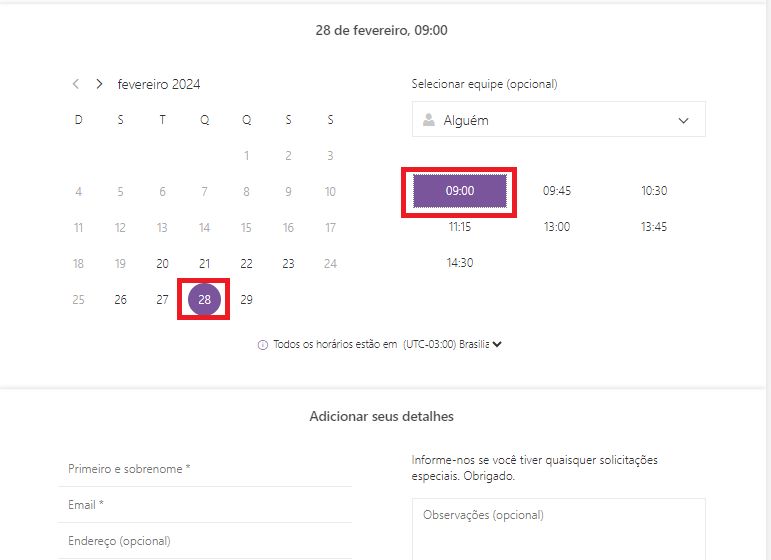
Task: Choose the 10:30 time slot
Action: click(x=654, y=191)
